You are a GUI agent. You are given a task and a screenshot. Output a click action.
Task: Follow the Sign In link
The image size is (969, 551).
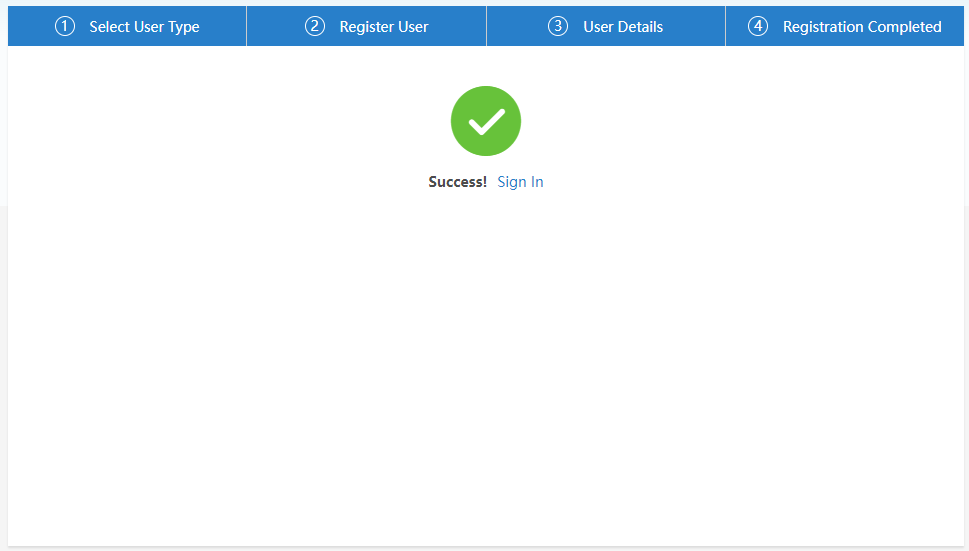coord(520,182)
